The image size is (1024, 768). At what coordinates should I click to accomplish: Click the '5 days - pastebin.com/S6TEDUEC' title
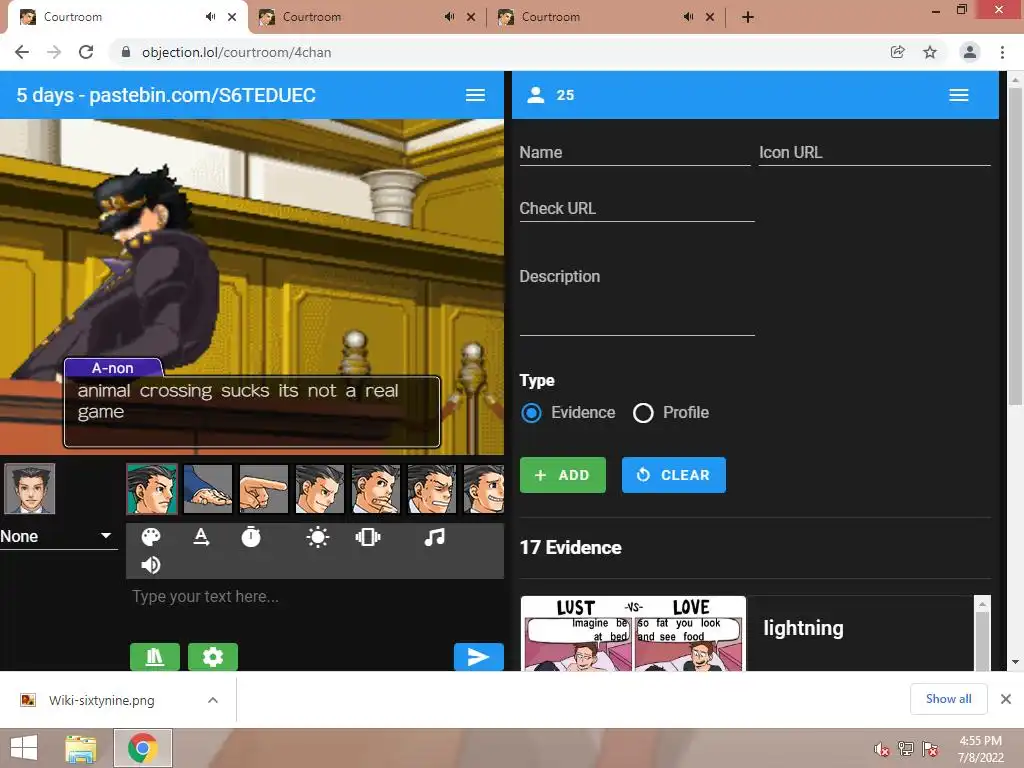tap(166, 95)
